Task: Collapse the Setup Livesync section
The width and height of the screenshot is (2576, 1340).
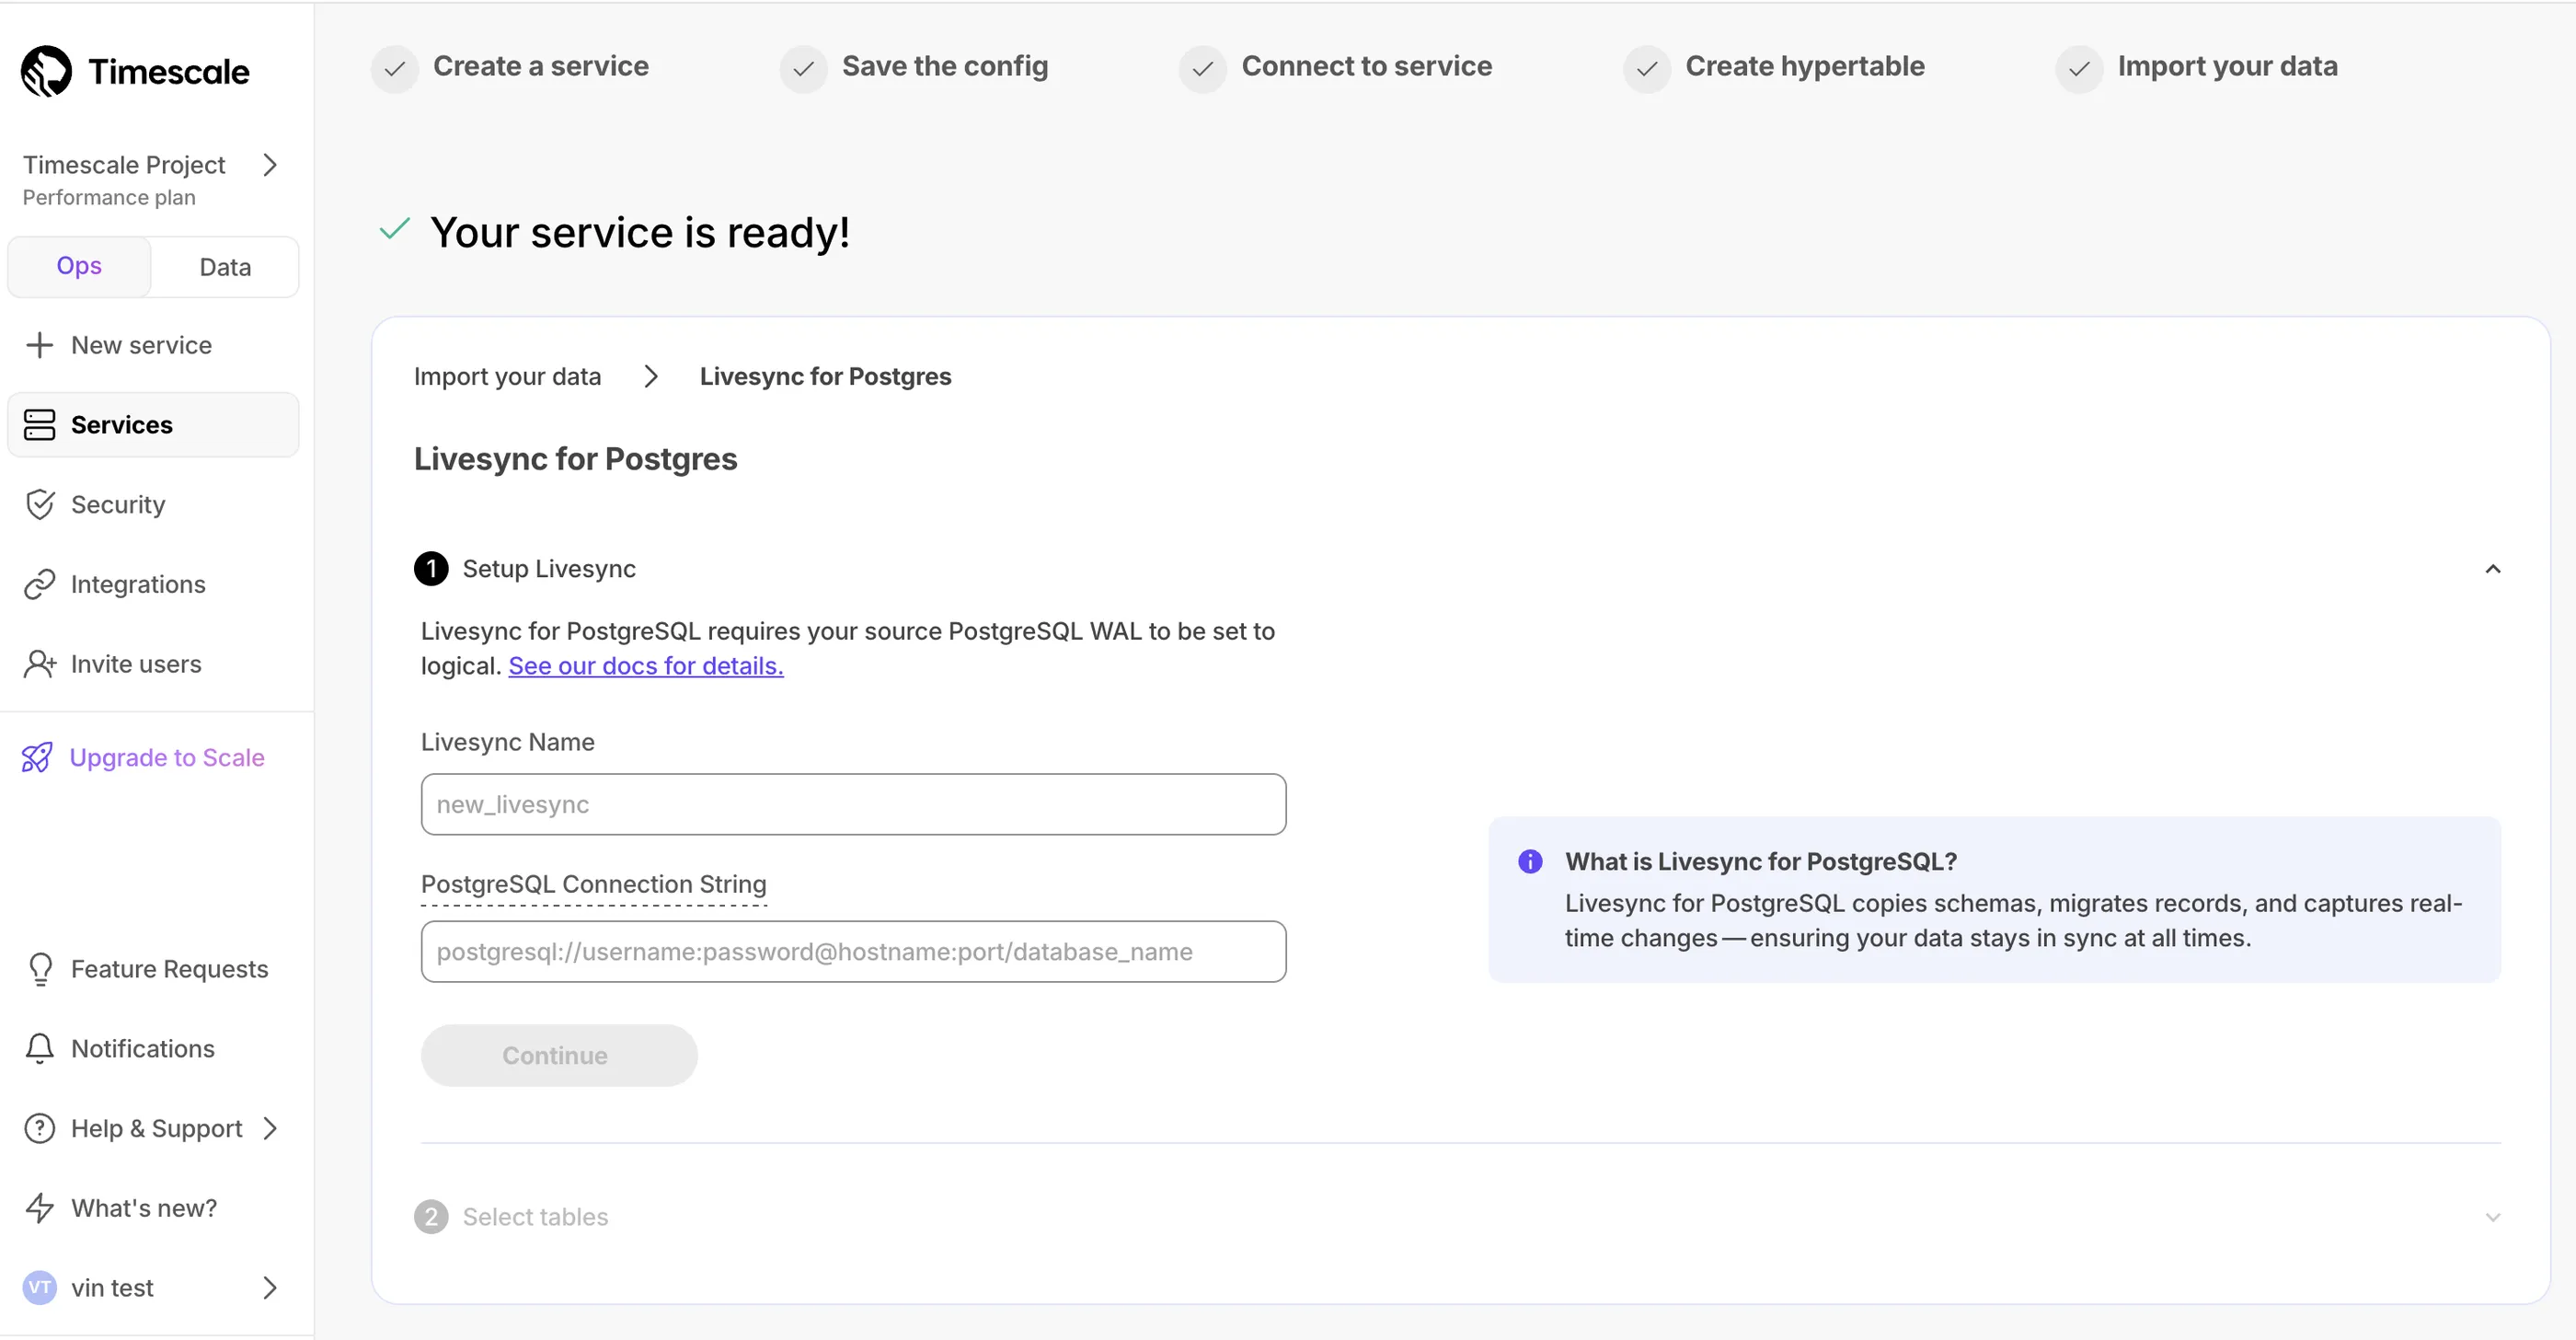Action: [2492, 569]
